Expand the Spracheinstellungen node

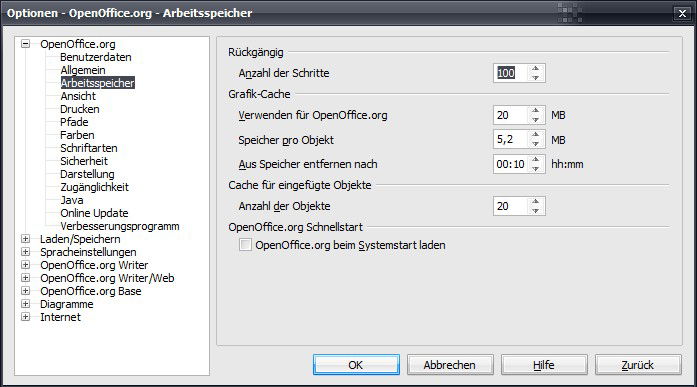[x=26, y=252]
